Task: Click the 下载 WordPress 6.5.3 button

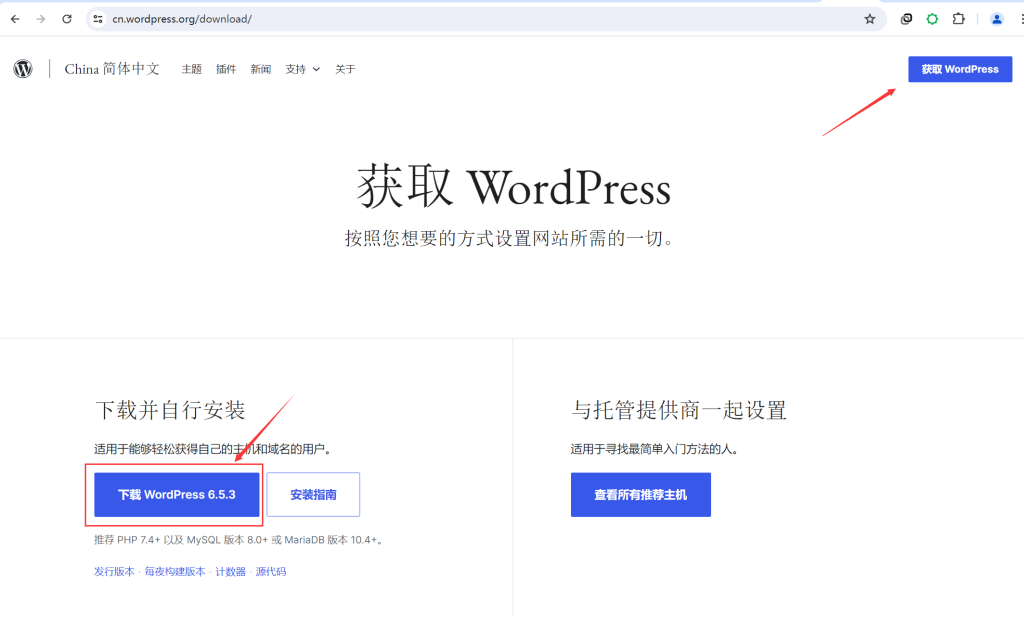Action: click(x=177, y=495)
